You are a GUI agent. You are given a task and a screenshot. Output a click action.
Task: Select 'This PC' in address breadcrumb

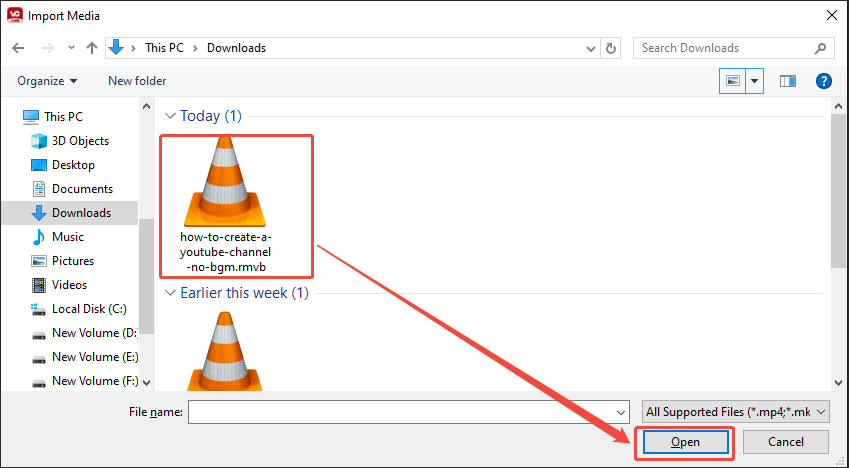pyautogui.click(x=164, y=48)
